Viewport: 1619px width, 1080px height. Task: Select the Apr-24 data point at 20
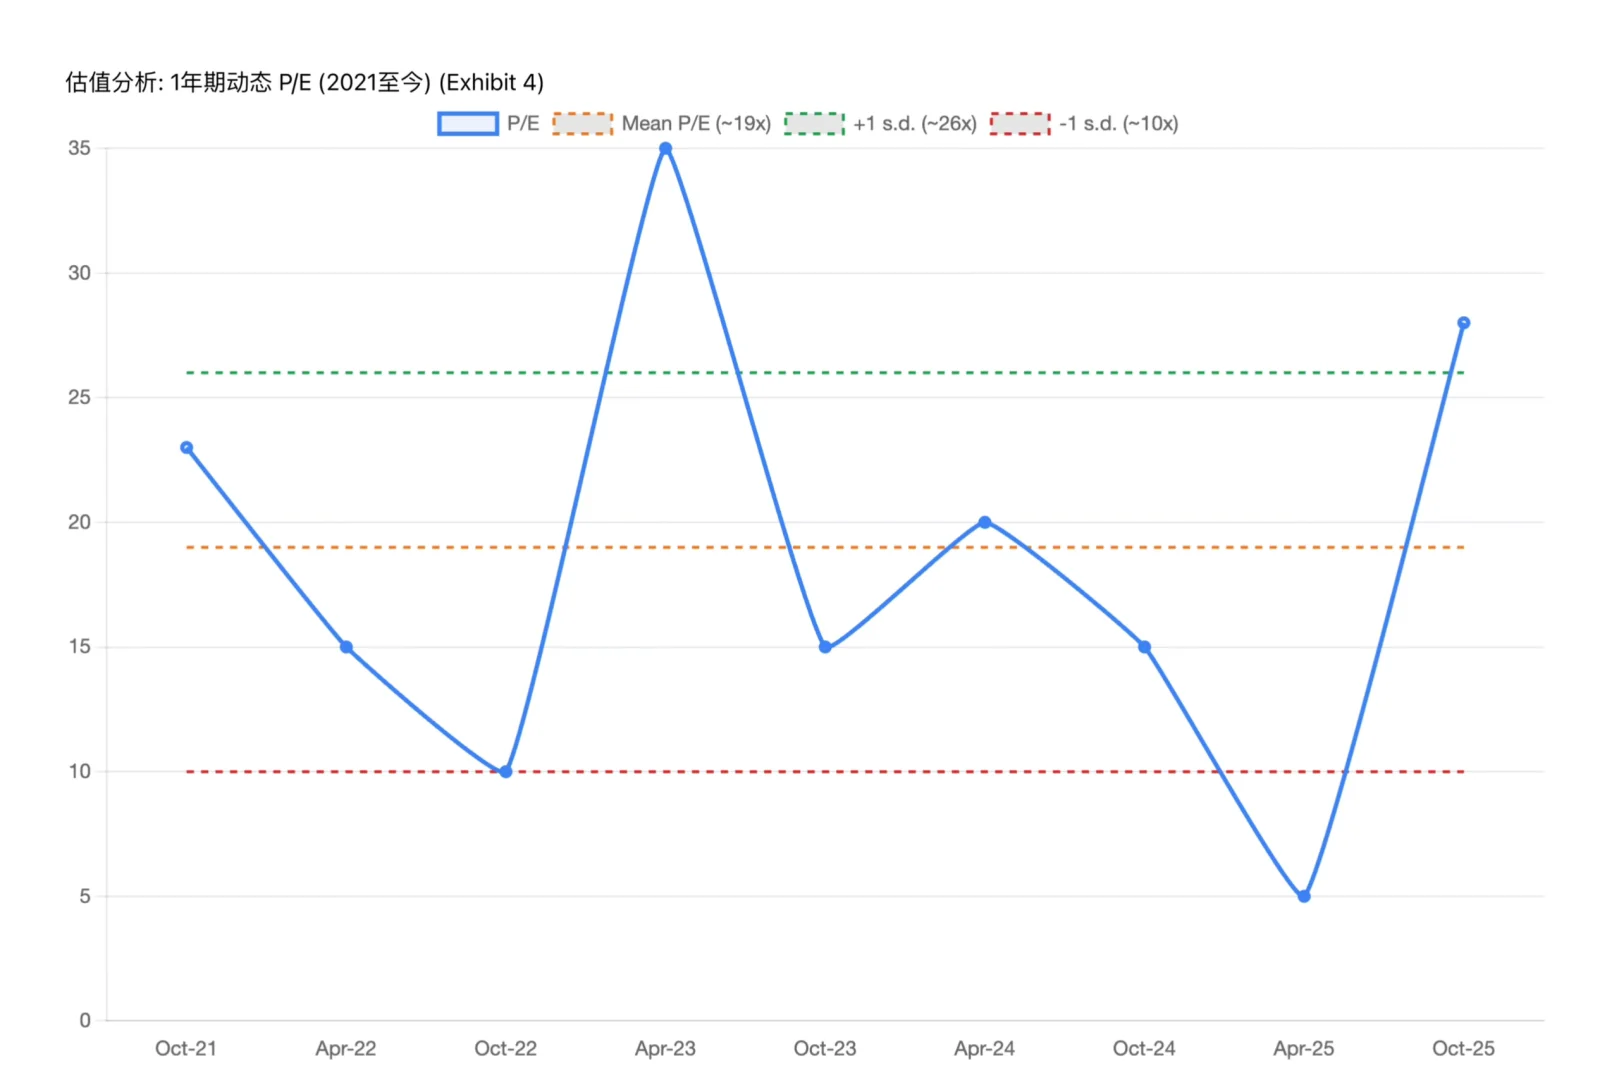point(985,522)
